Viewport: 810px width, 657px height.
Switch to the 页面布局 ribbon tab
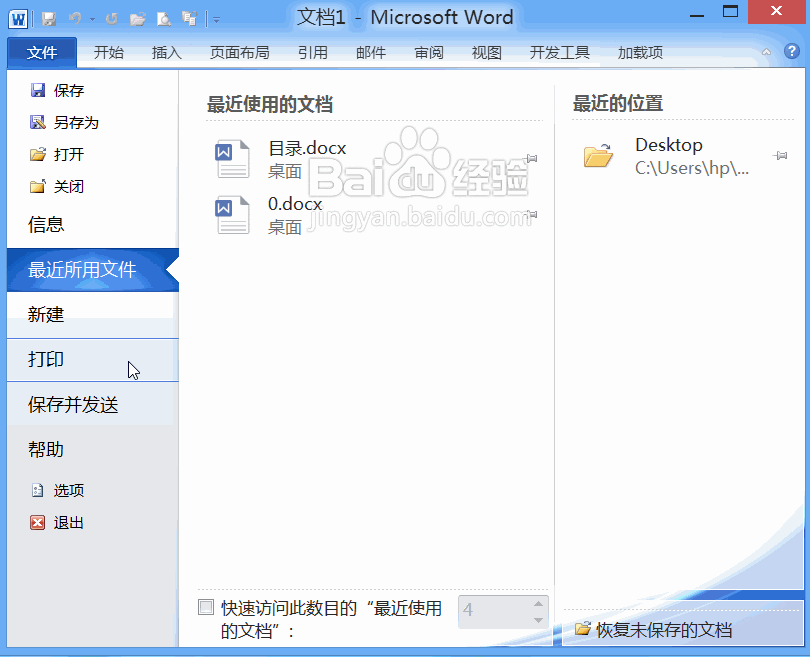pos(240,53)
